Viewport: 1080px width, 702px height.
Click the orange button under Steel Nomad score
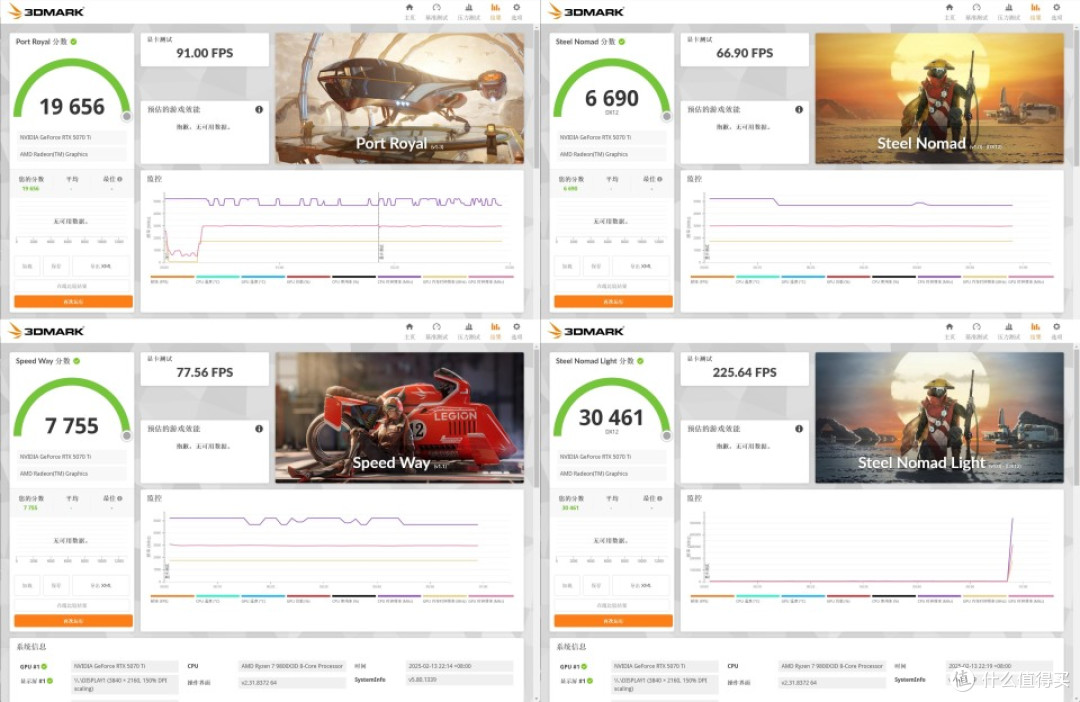pyautogui.click(x=614, y=302)
